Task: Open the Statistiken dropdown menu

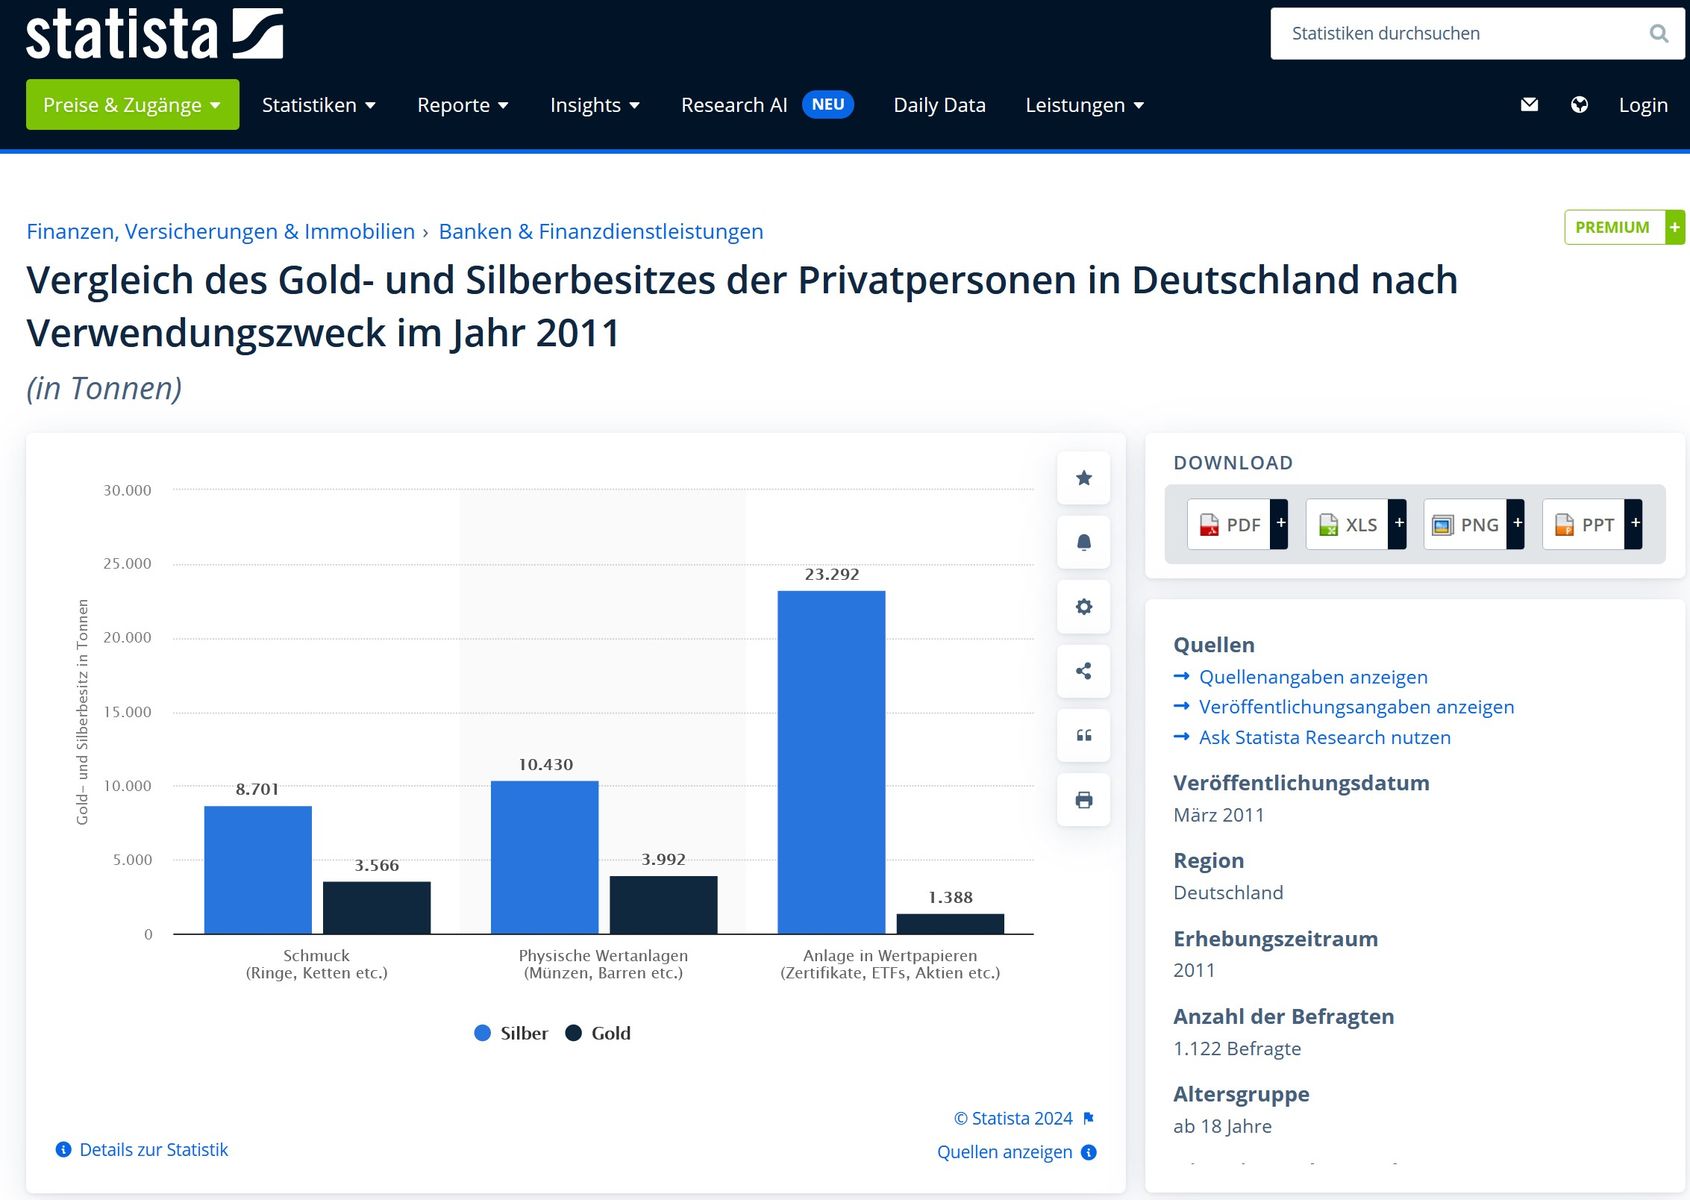Action: (x=318, y=105)
